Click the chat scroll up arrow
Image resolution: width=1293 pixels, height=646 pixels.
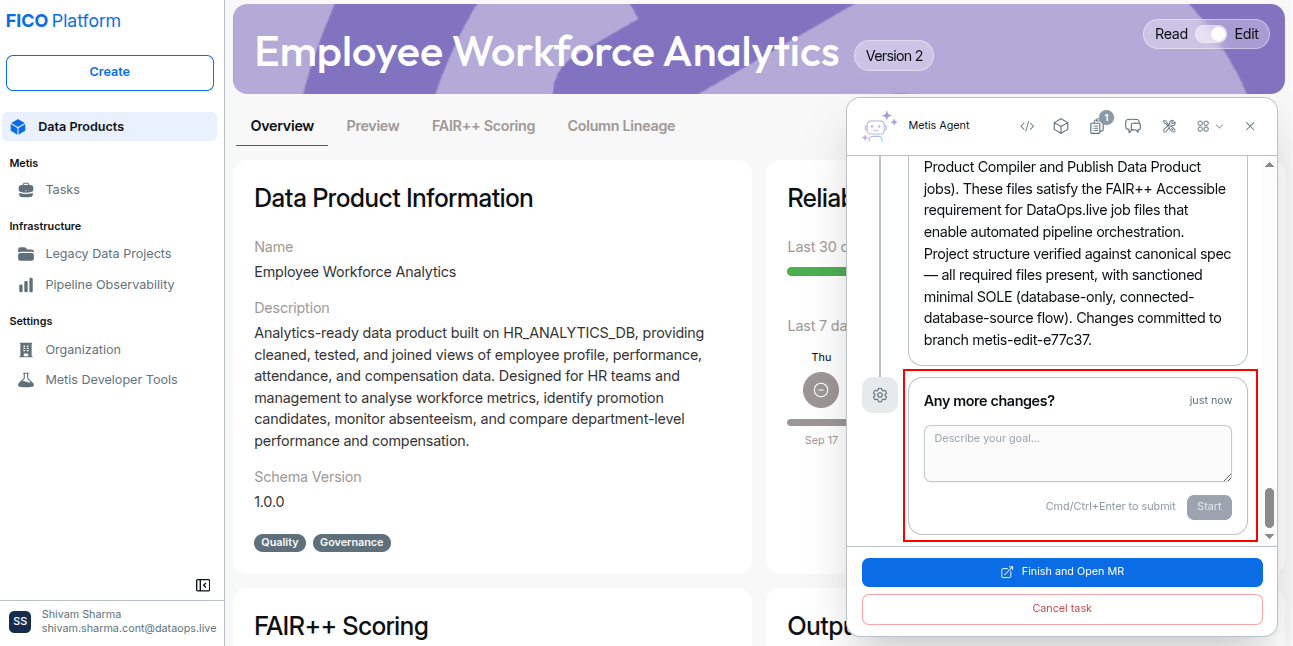pyautogui.click(x=1270, y=164)
